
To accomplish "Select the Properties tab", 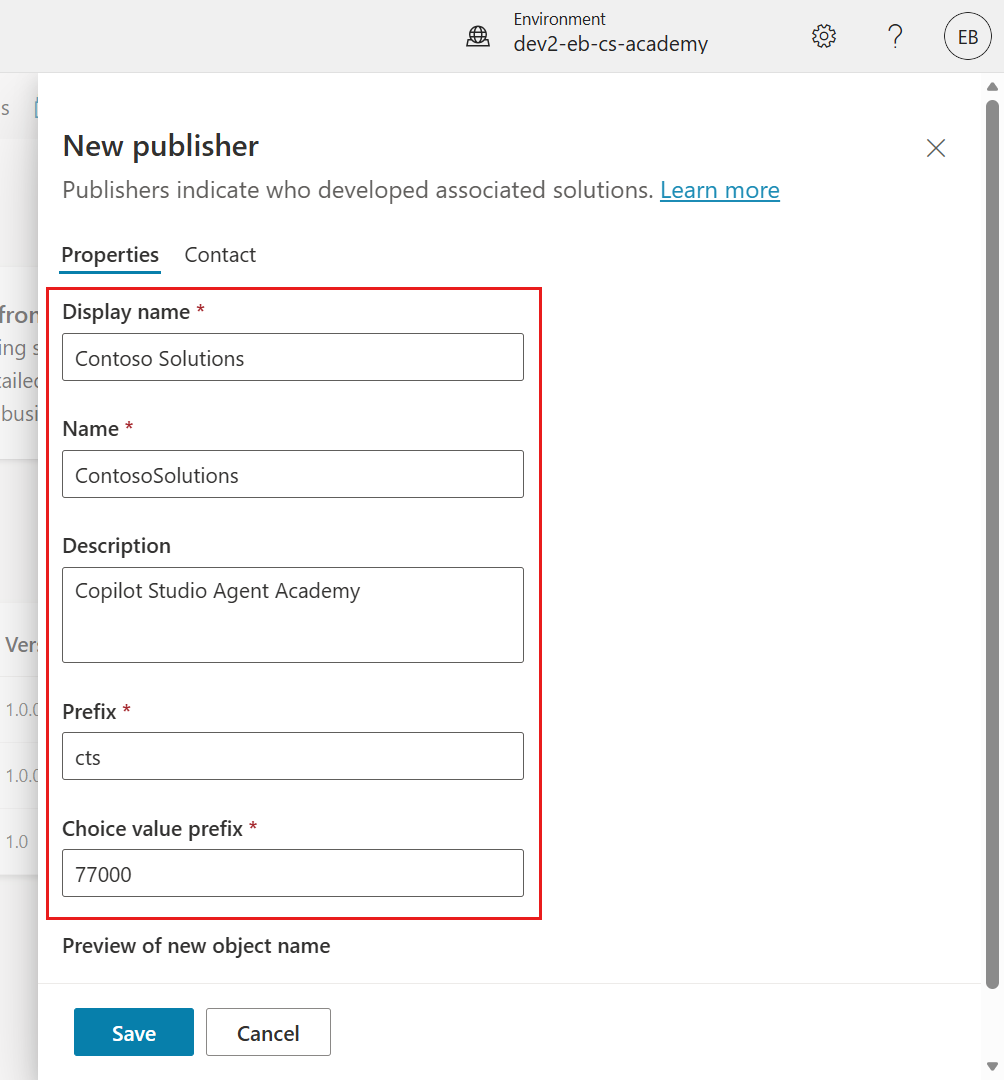I will (110, 255).
